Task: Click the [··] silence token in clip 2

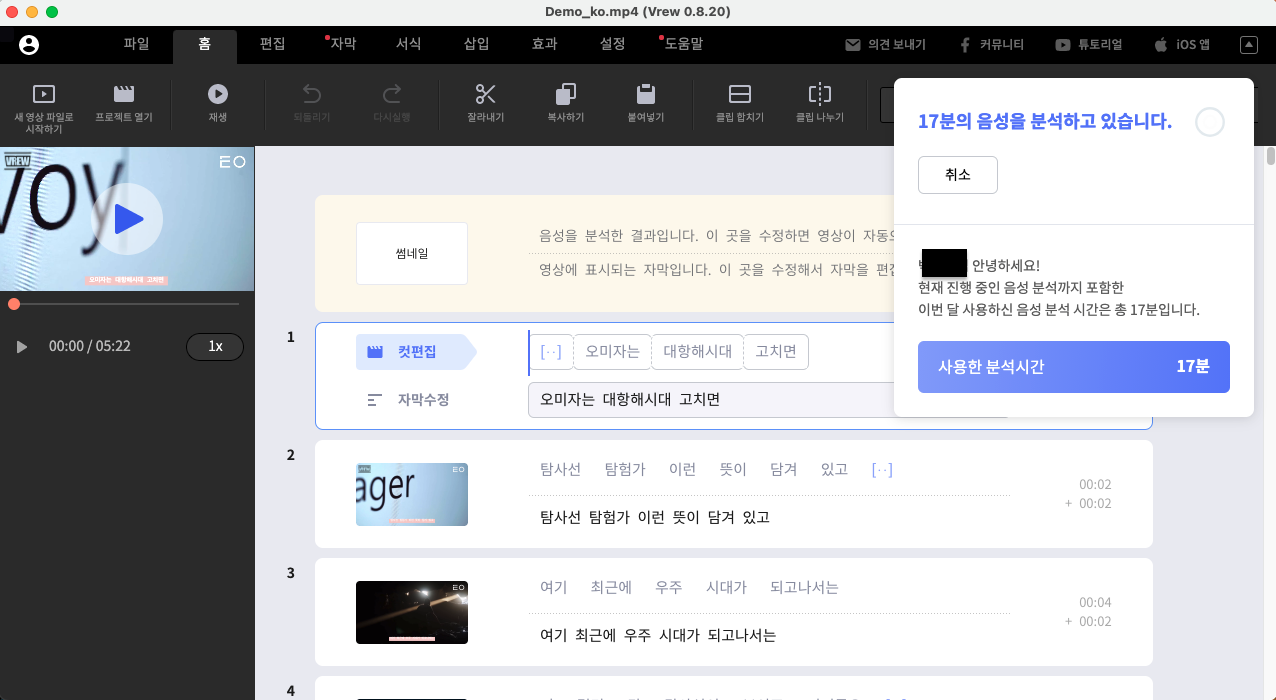Action: pyautogui.click(x=882, y=470)
